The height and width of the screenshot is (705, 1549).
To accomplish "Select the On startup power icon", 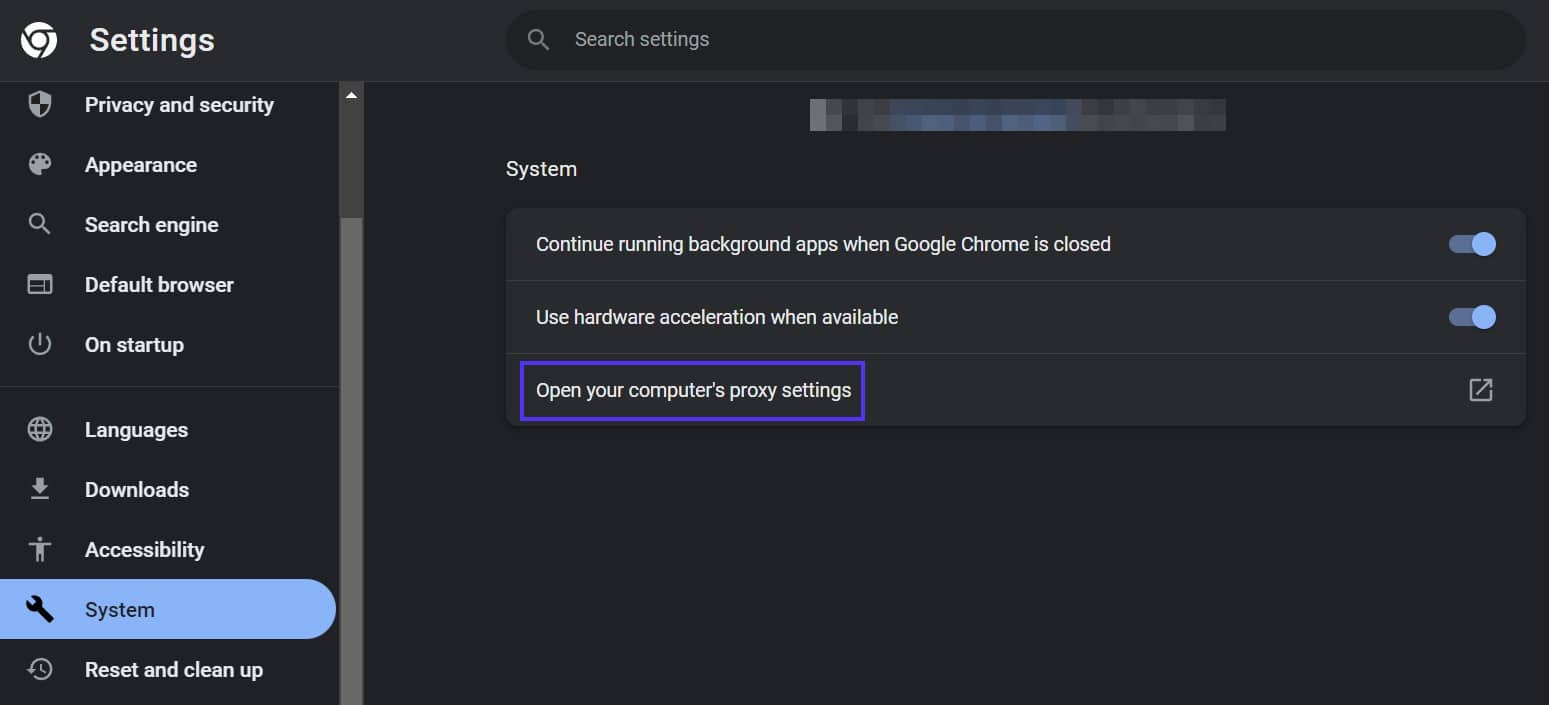I will pyautogui.click(x=39, y=344).
